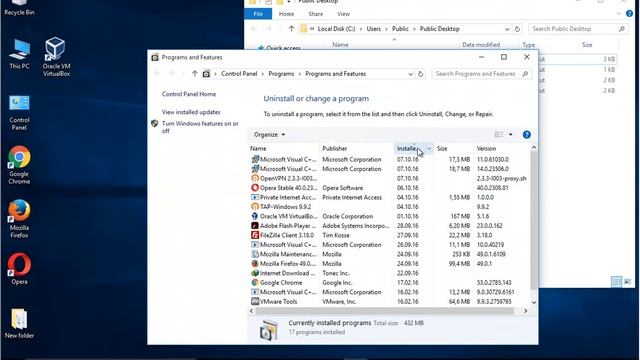This screenshot has height=360, width=640.
Task: Open the View tab in File Explorer
Action: (343, 14)
